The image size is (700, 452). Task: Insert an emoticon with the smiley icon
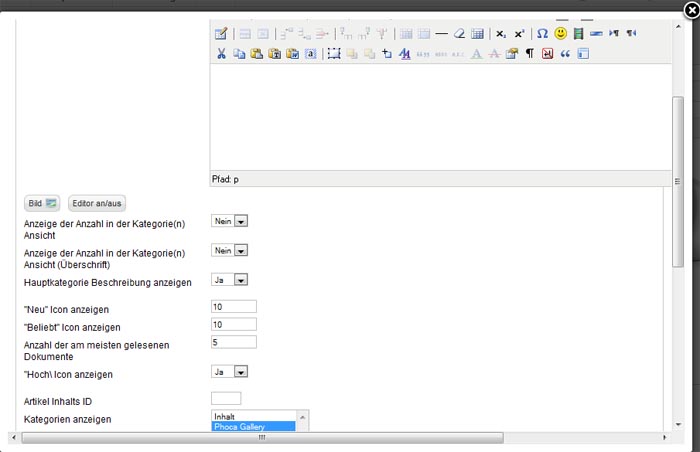[x=561, y=33]
